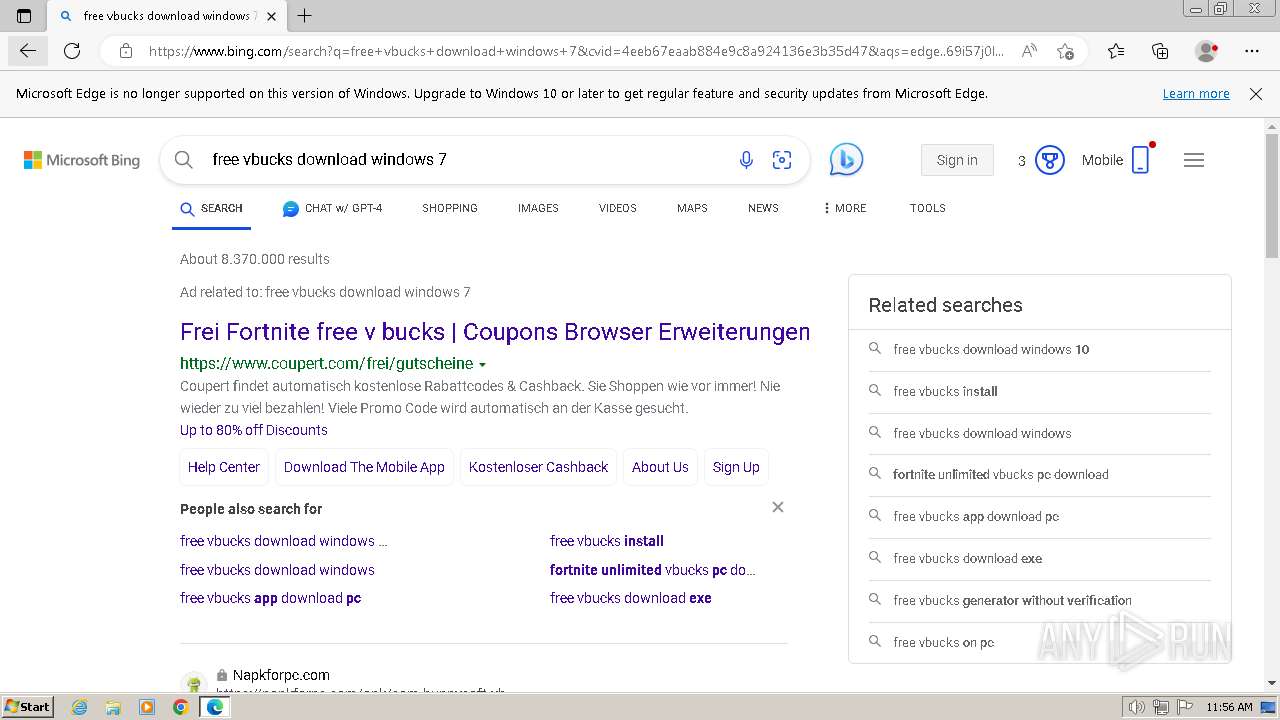
Task: Switch to CHAT w/ GPT-4 tab
Action: coord(332,208)
